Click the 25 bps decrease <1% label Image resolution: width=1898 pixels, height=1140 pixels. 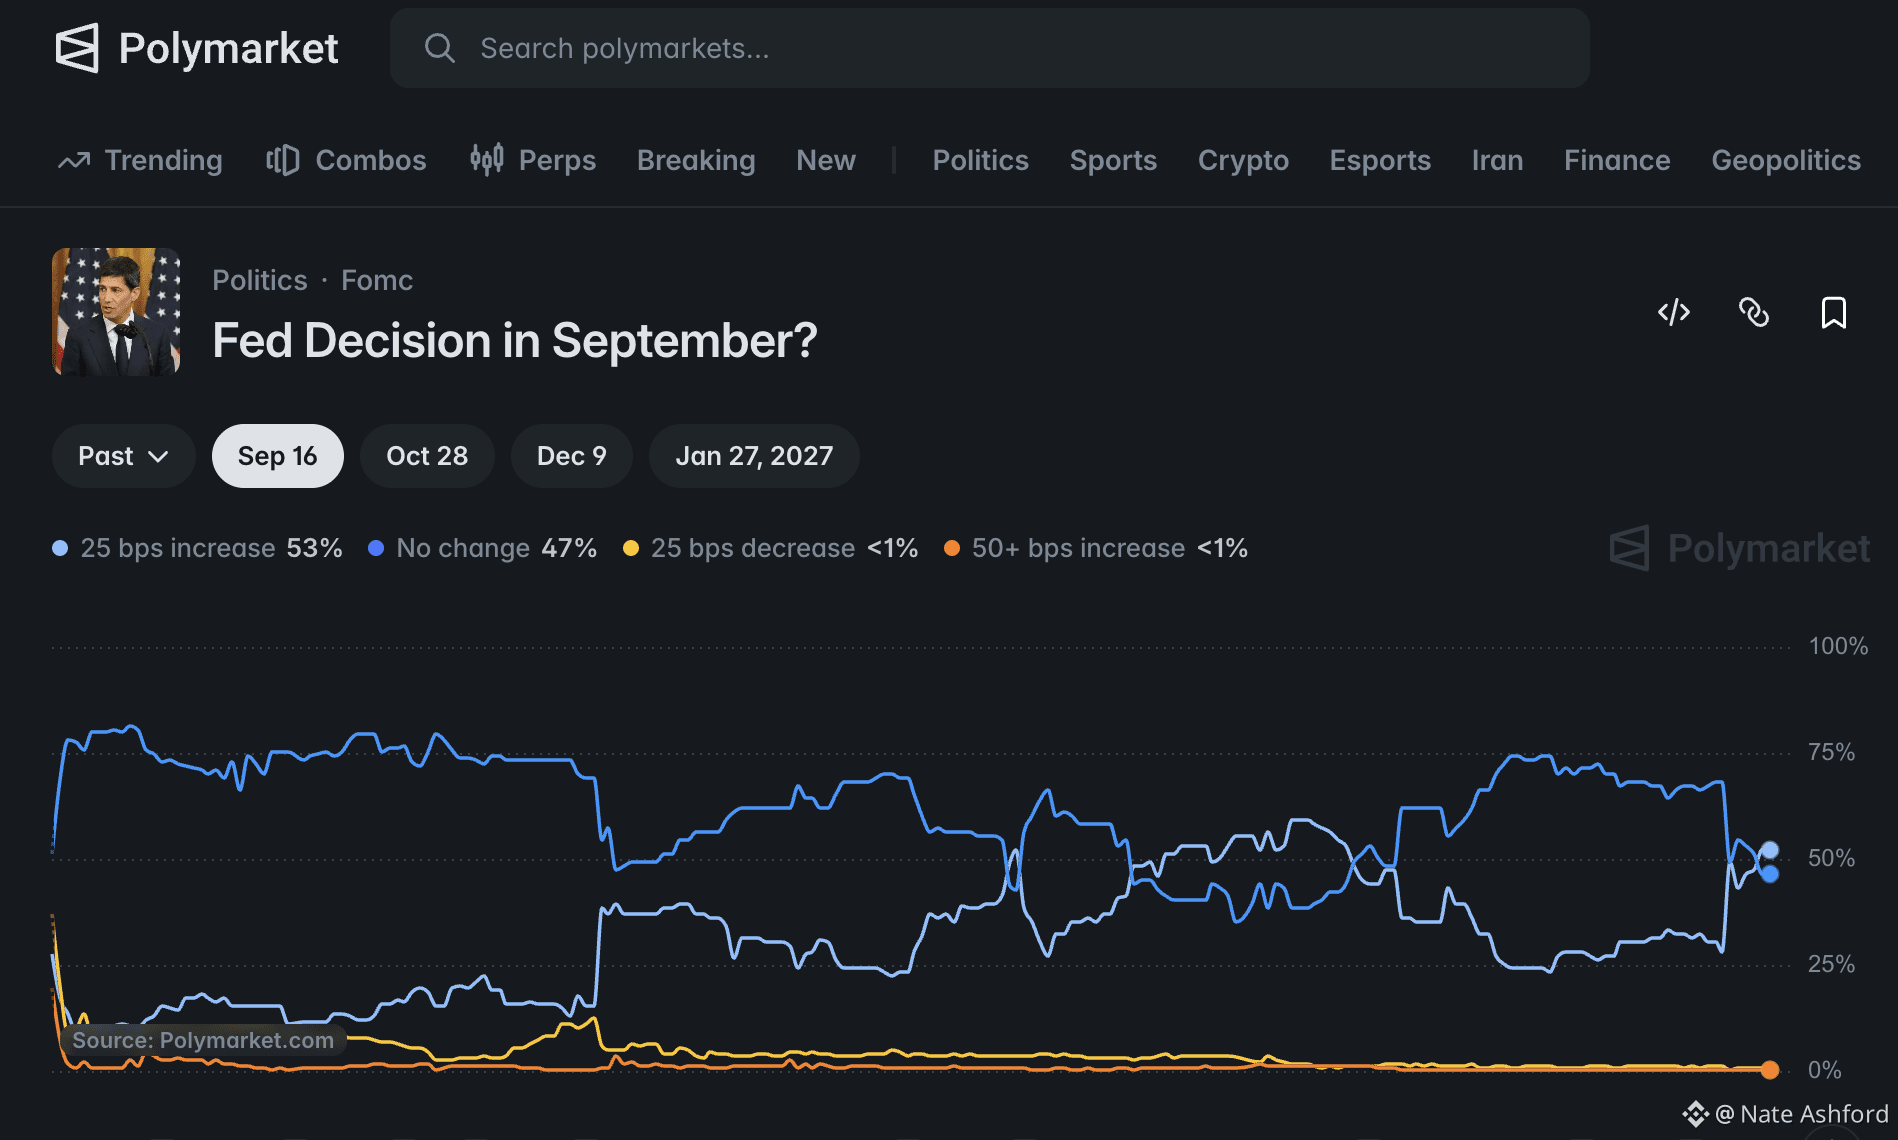784,548
